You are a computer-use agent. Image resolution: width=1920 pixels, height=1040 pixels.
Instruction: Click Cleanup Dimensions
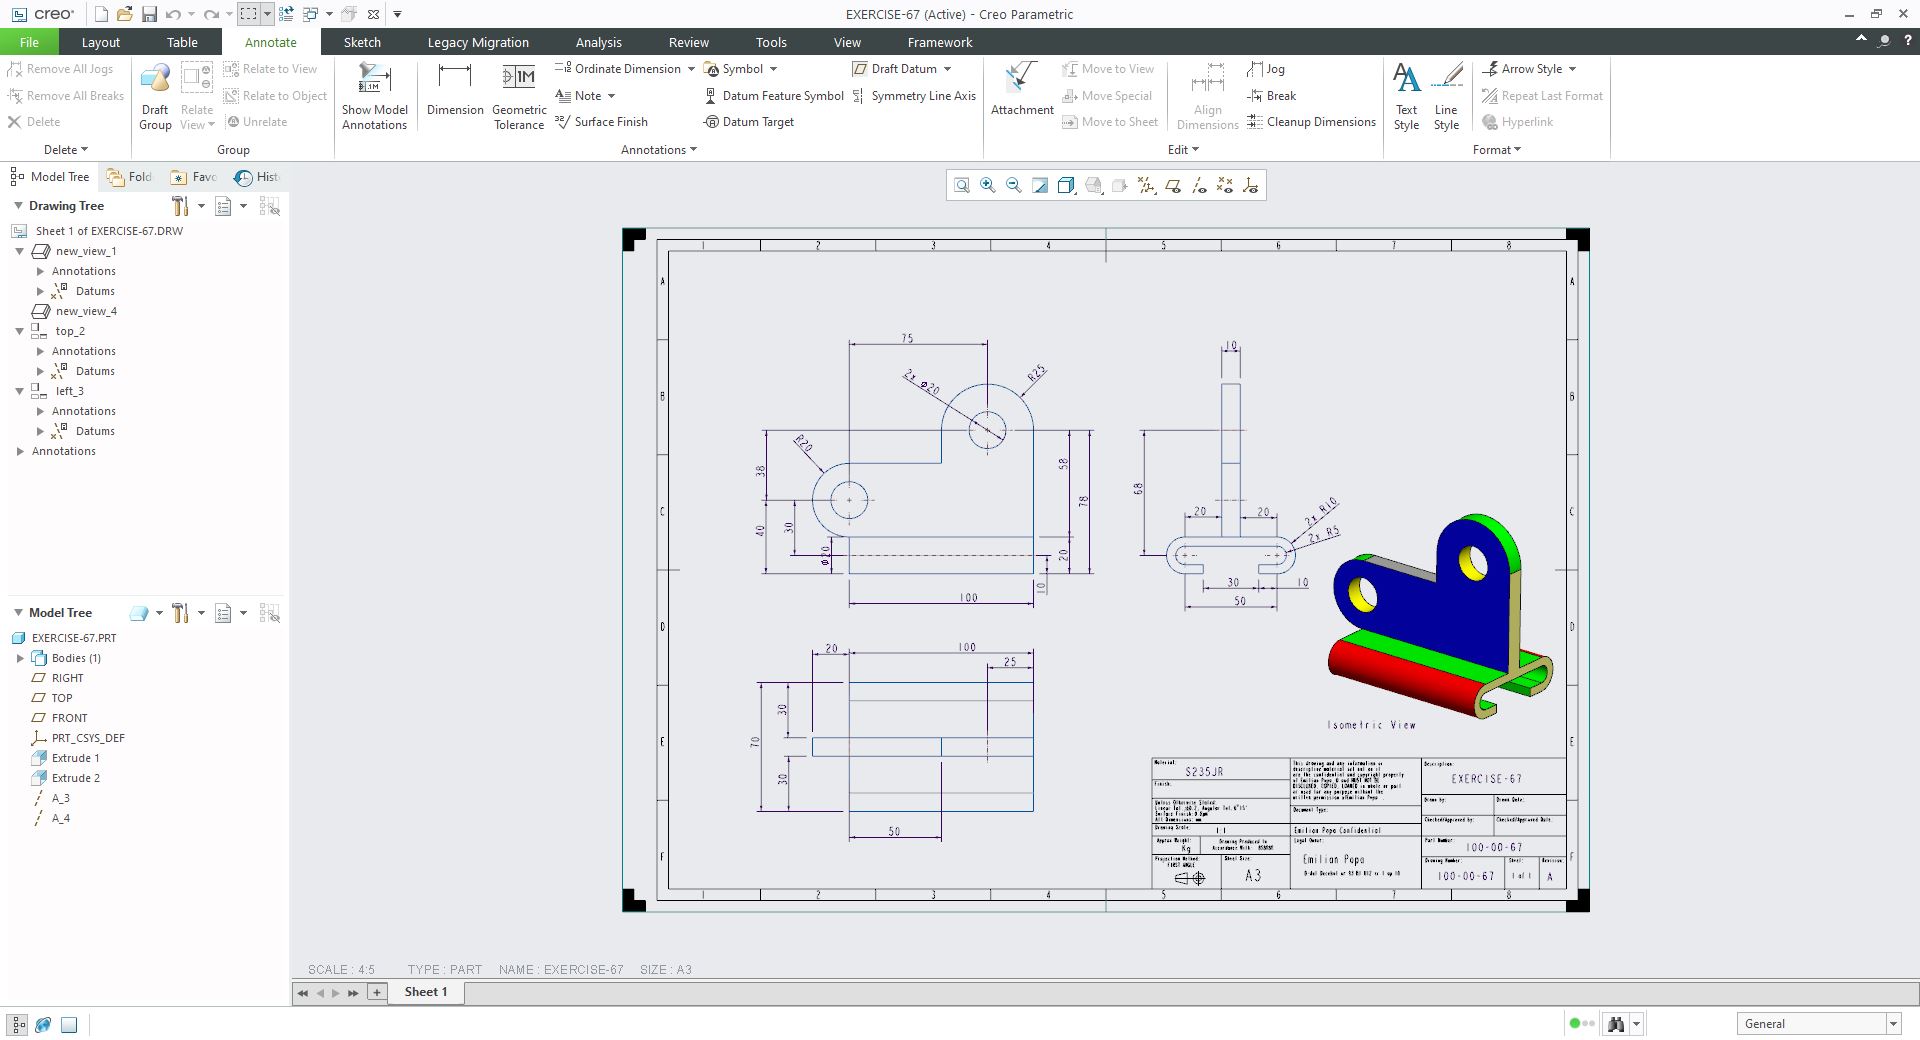1311,122
